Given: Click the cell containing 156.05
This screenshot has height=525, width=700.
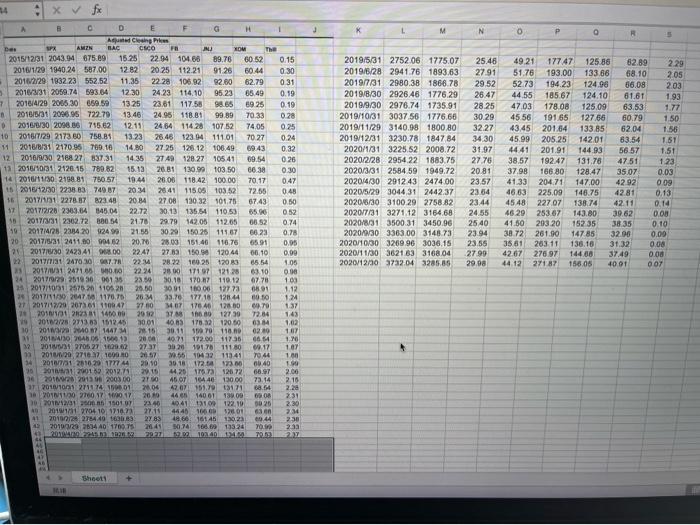Looking at the screenshot, I should [579, 263].
